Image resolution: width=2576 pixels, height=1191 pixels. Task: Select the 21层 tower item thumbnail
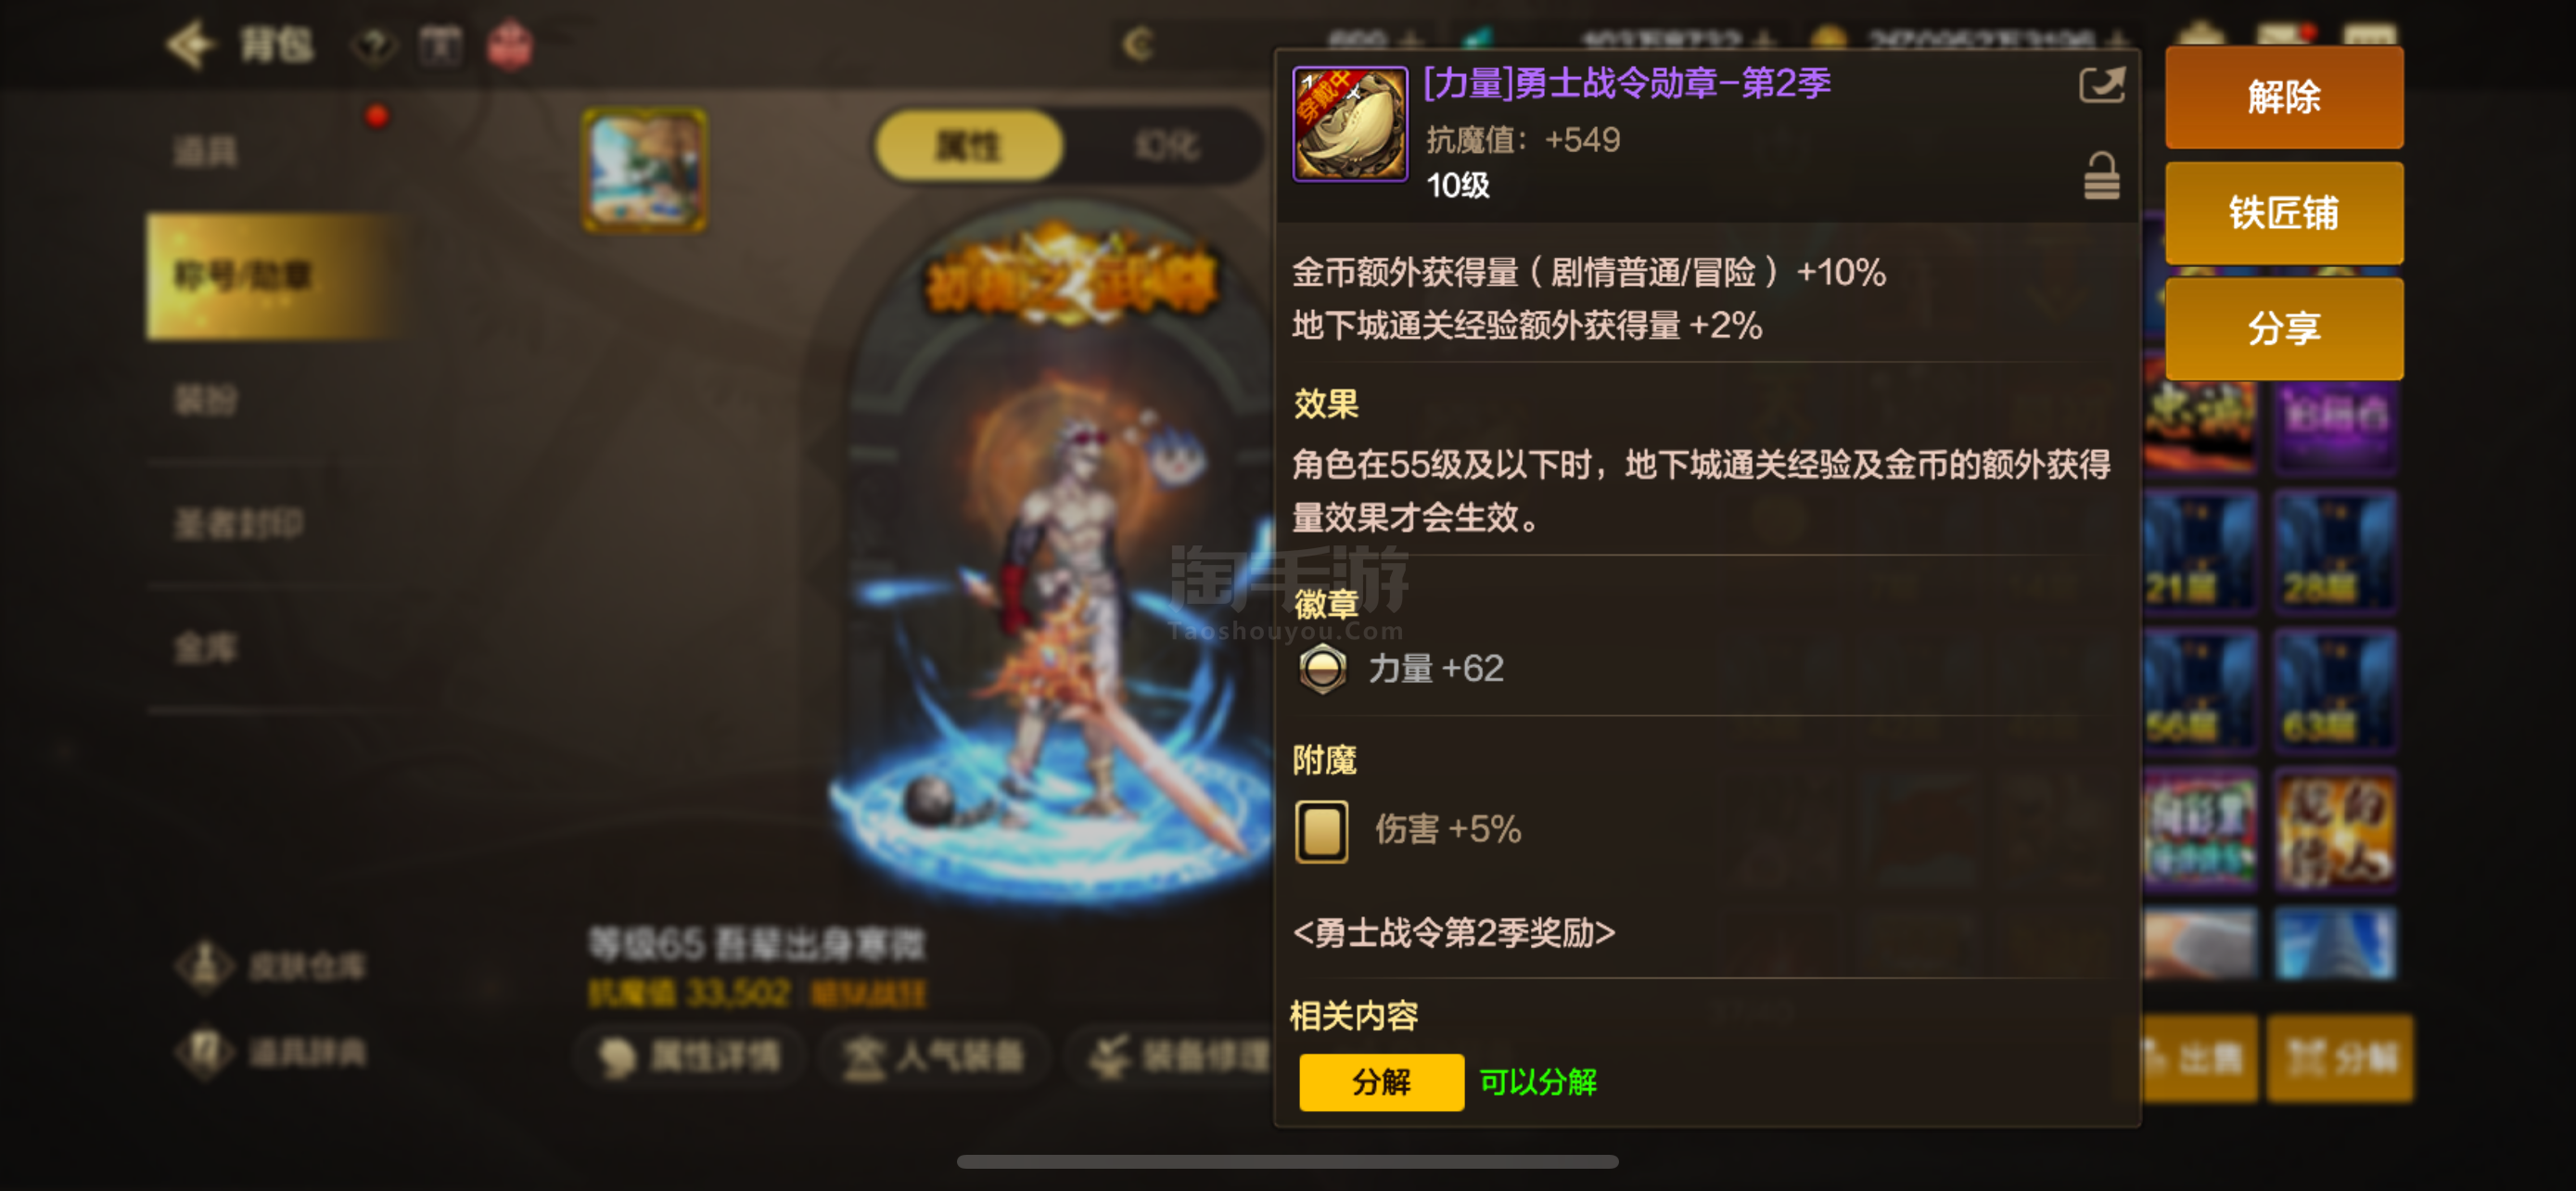2200,552
